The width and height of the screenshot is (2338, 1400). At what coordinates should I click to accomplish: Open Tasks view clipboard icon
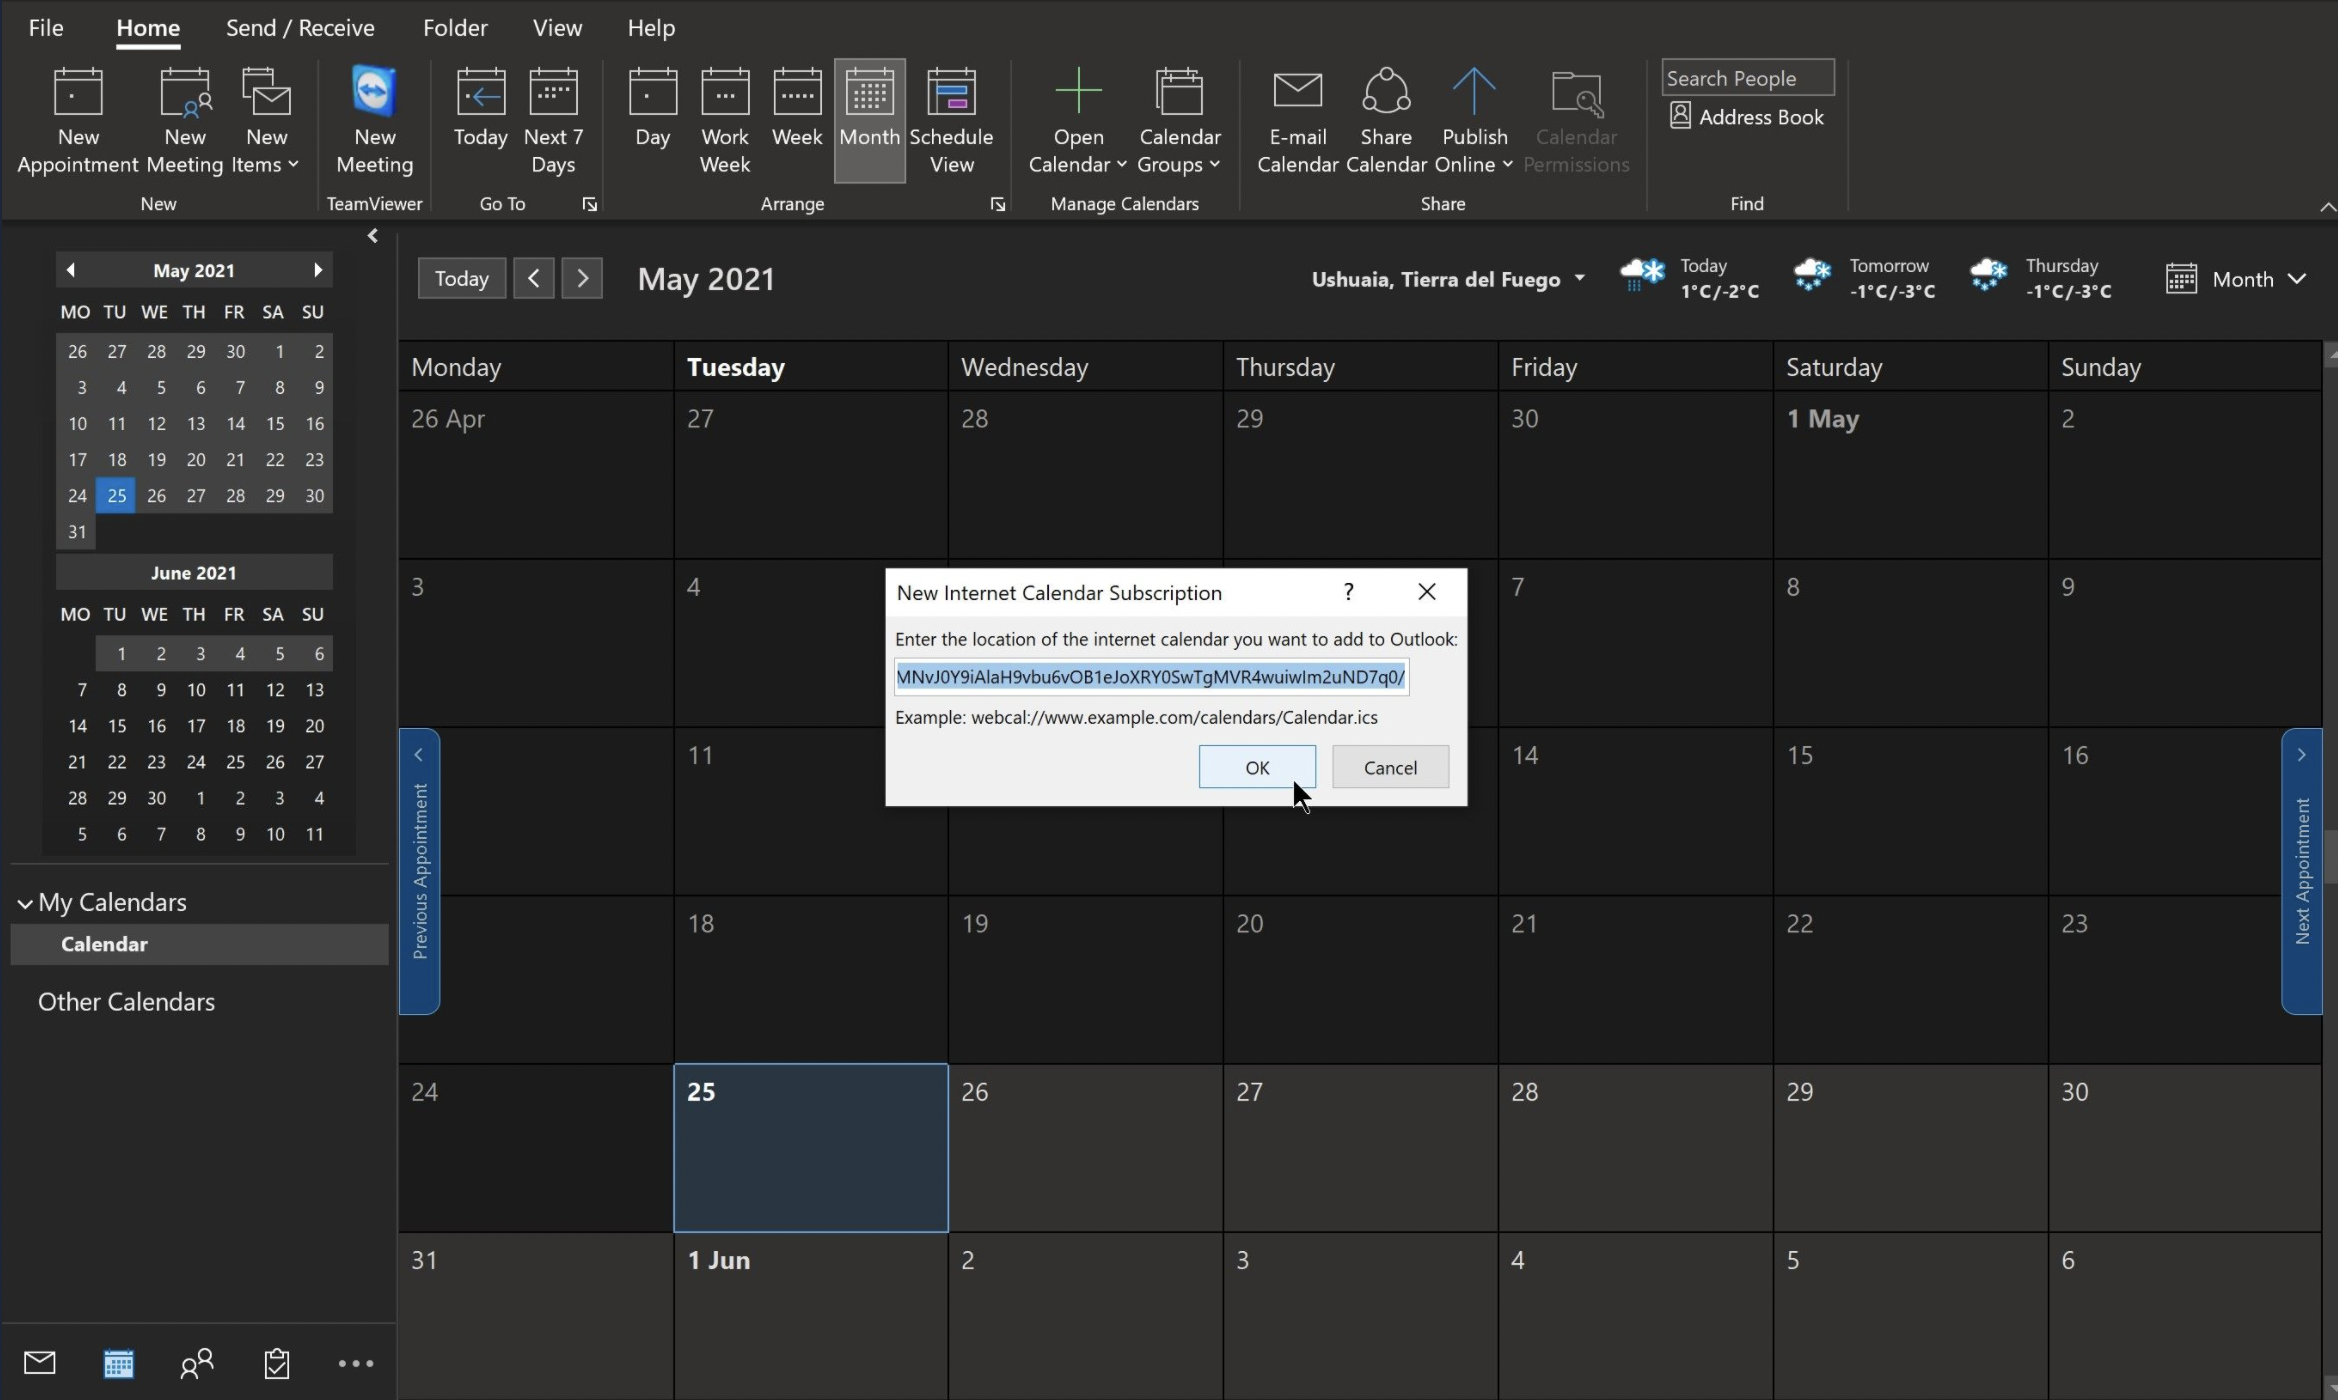pos(277,1363)
